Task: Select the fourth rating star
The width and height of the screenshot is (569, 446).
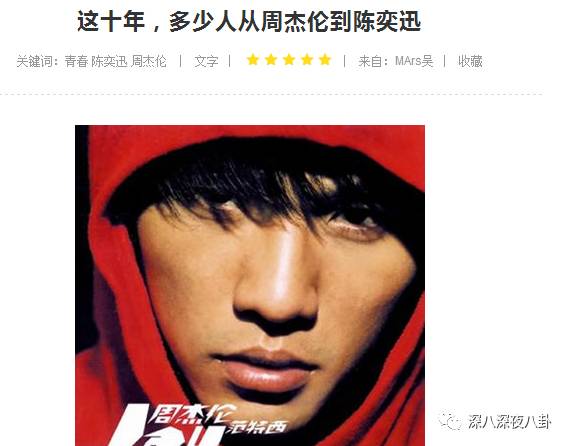Action: [307, 60]
